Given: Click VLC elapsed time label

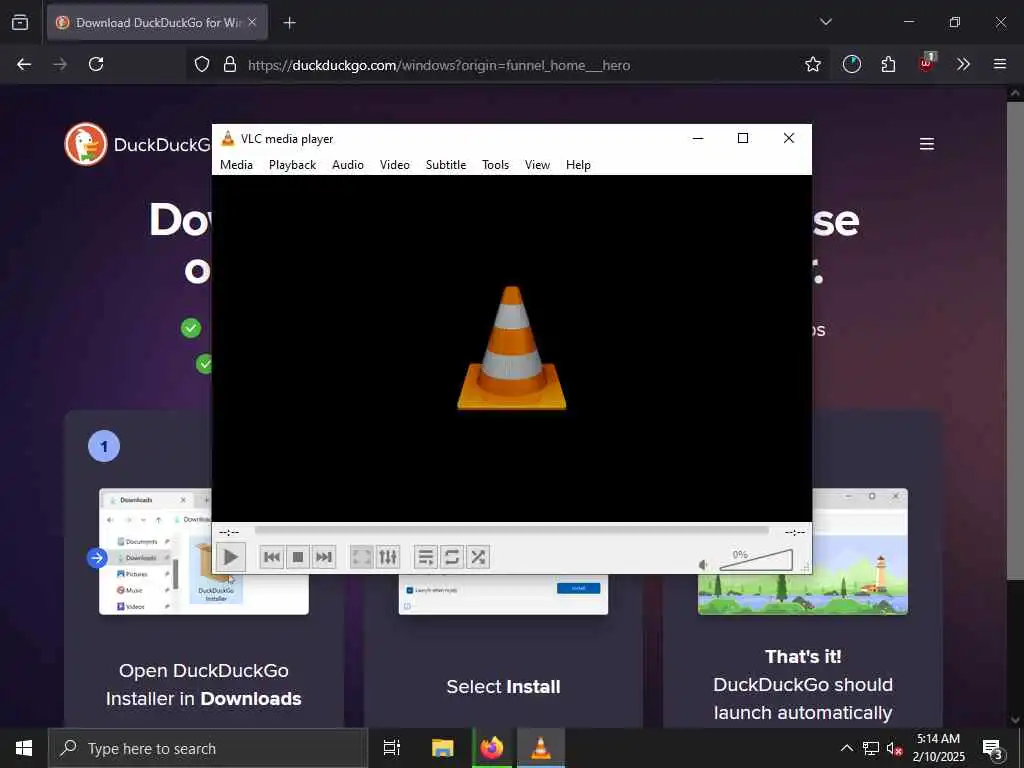Looking at the screenshot, I should [229, 532].
